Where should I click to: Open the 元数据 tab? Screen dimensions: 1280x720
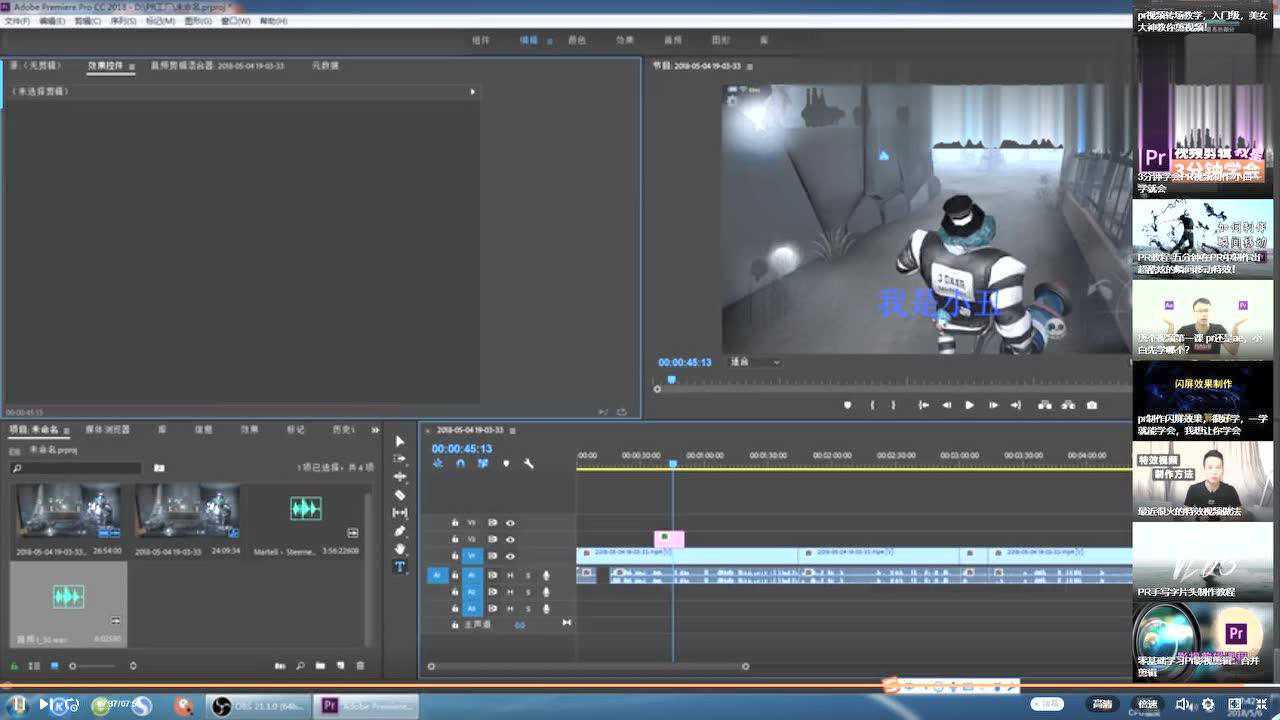[x=325, y=66]
